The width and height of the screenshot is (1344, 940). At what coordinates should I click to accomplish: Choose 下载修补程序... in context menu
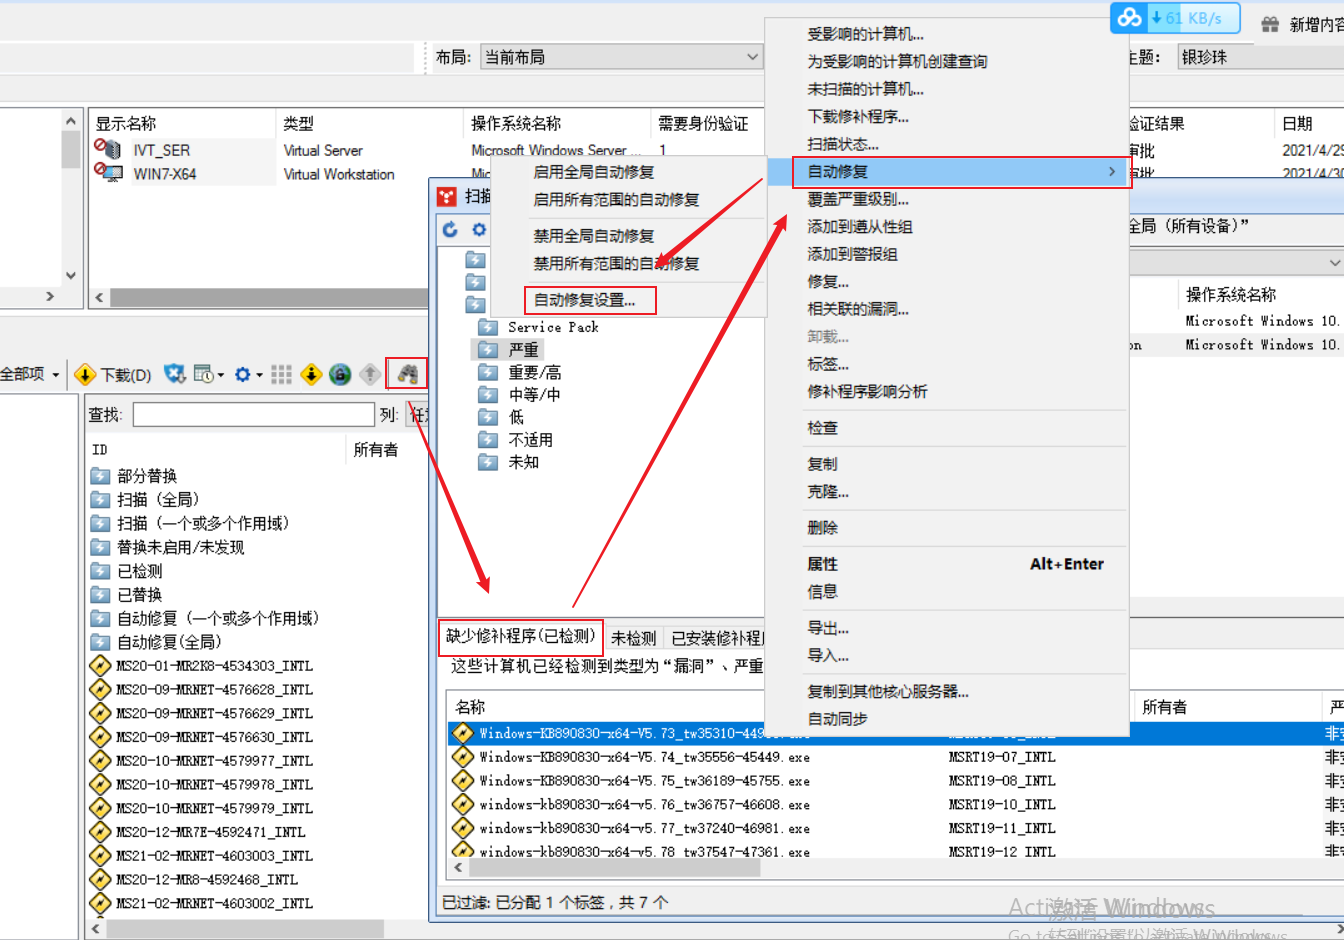(858, 117)
